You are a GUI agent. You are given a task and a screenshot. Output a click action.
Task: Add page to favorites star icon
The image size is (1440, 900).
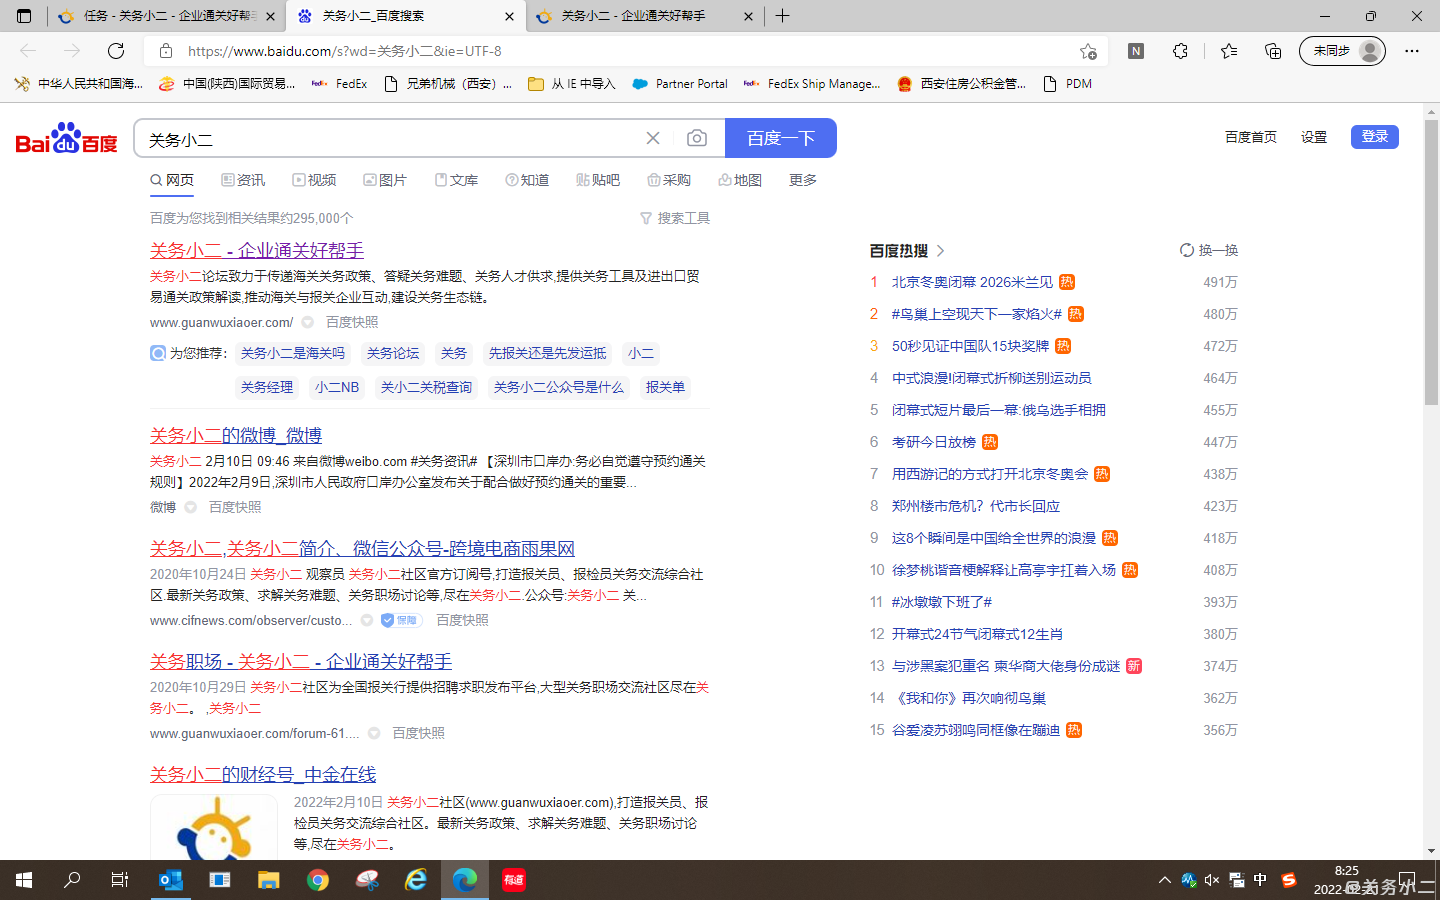click(1088, 51)
